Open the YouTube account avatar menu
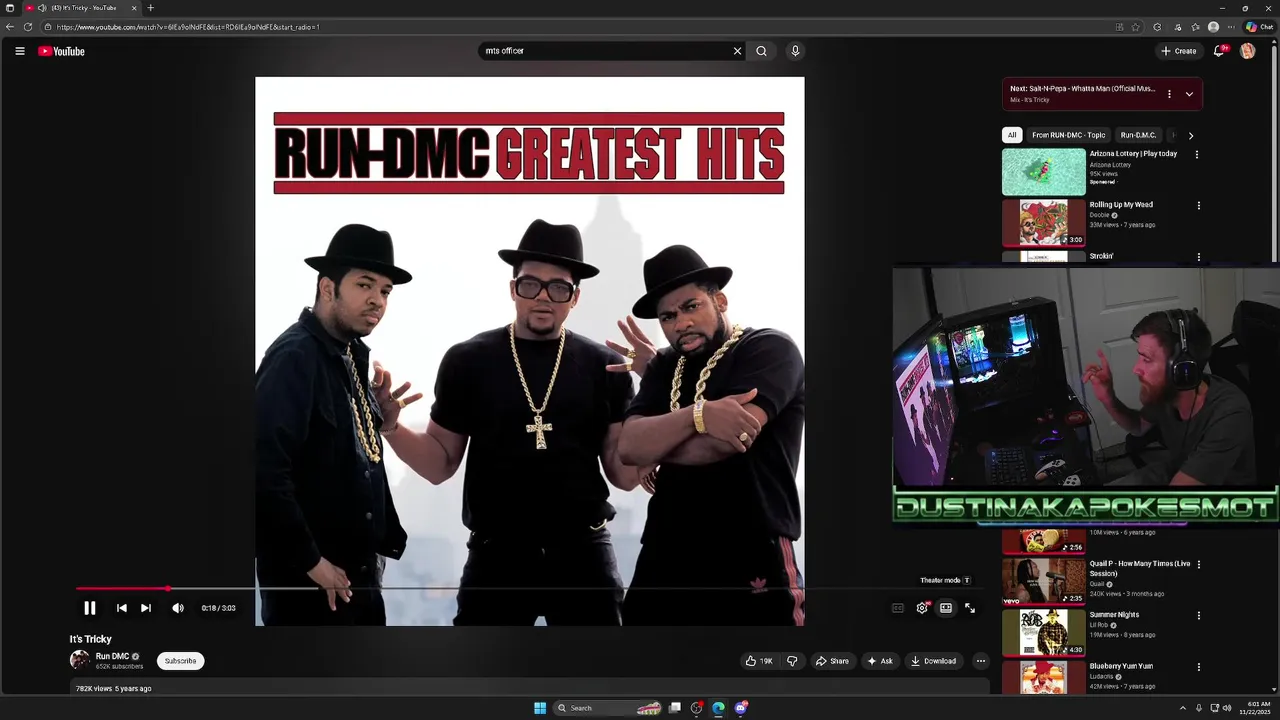 (x=1248, y=51)
